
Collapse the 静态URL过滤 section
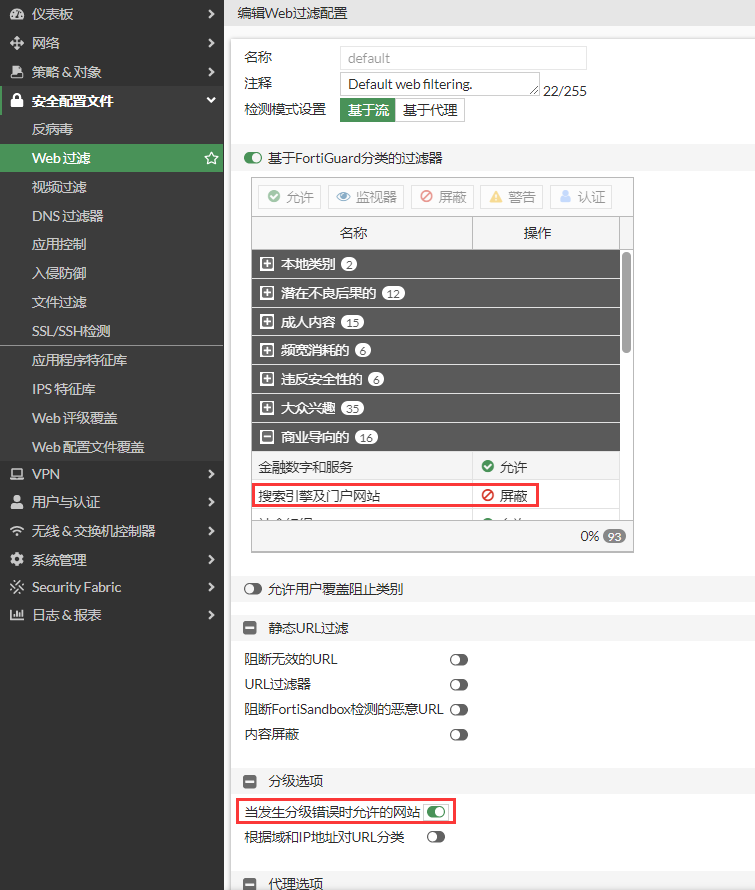251,628
